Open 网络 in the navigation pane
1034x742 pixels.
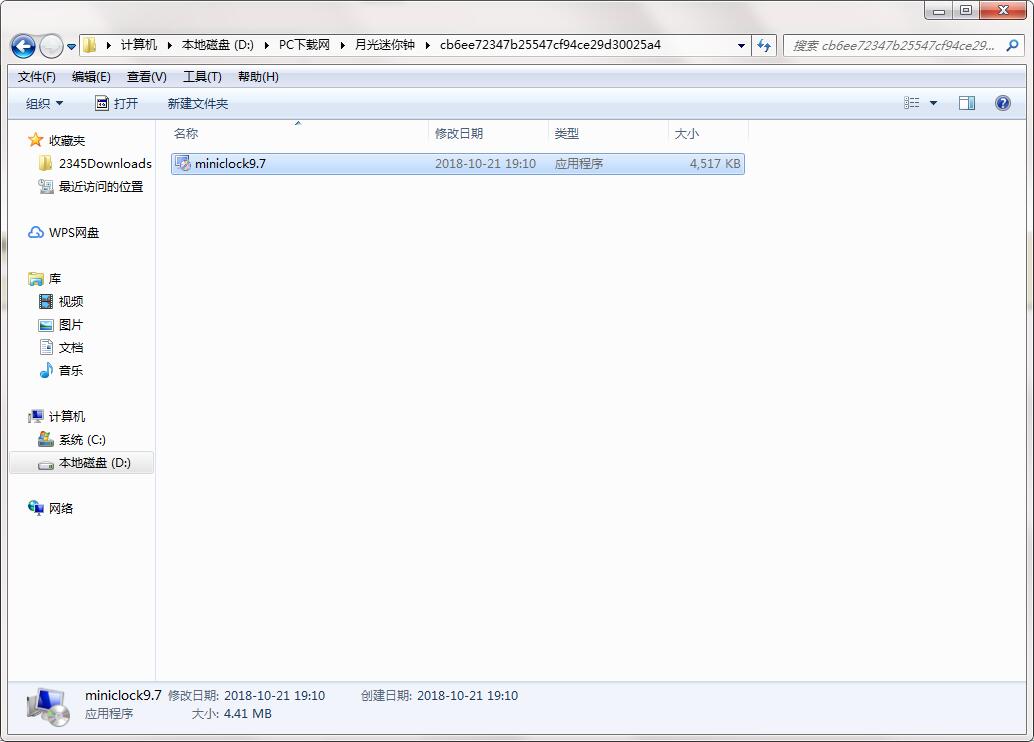[x=51, y=509]
